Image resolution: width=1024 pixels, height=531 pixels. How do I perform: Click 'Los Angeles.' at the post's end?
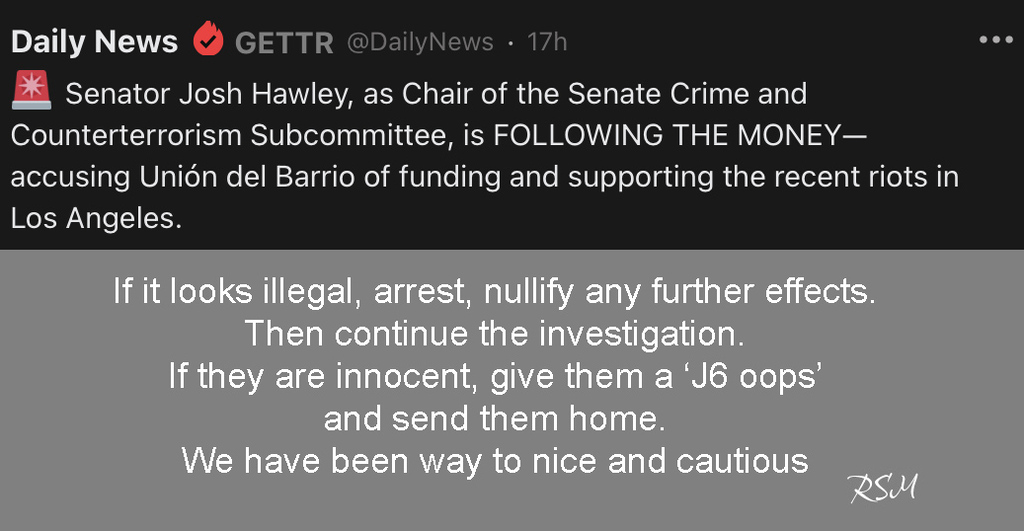96,219
